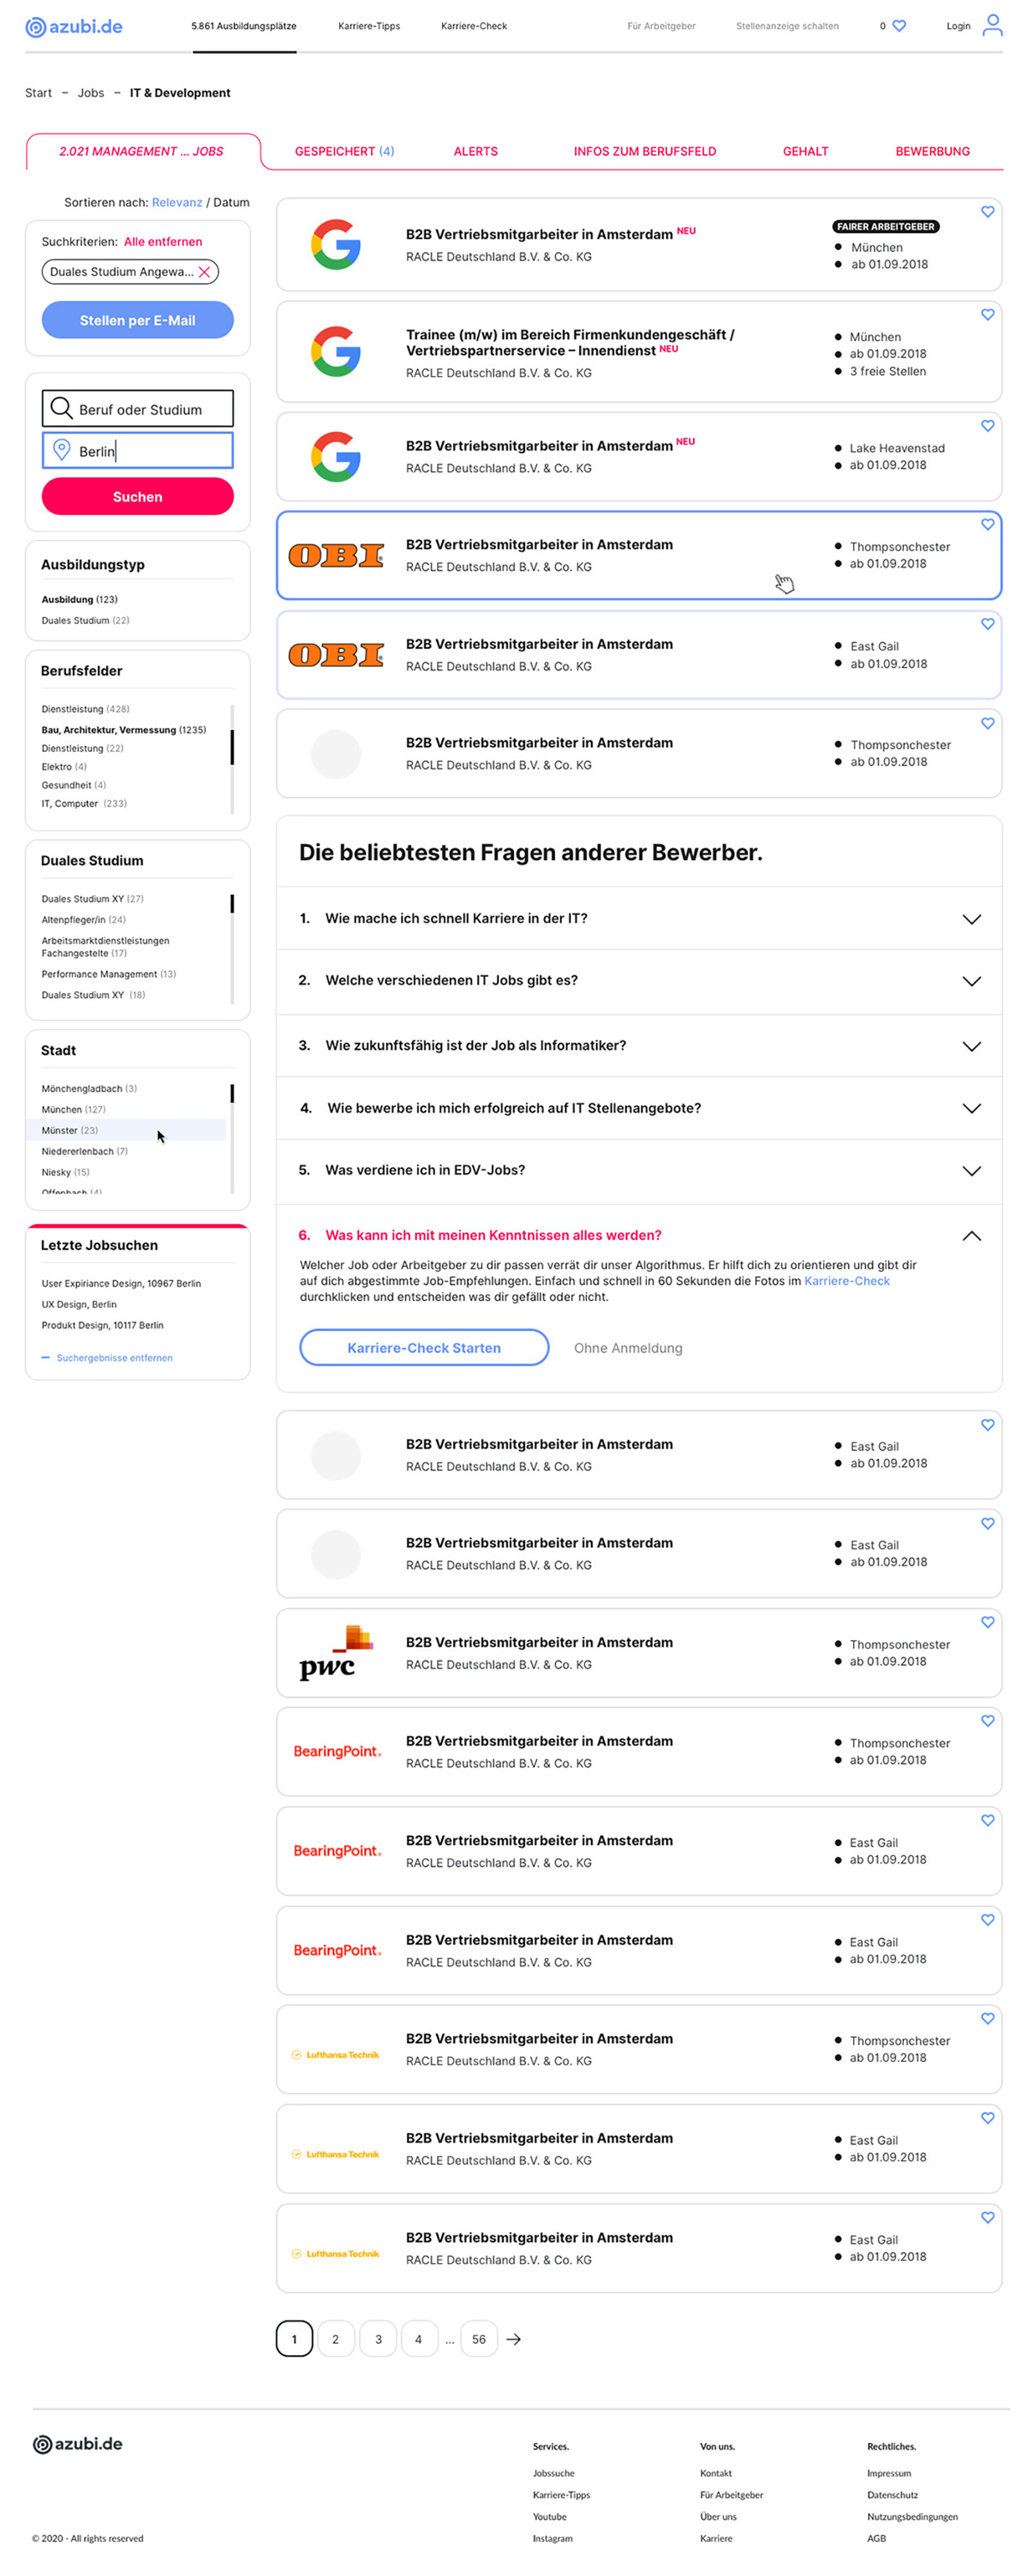Click the azubi.de logo in header
The image size is (1028, 2576).
74,27
